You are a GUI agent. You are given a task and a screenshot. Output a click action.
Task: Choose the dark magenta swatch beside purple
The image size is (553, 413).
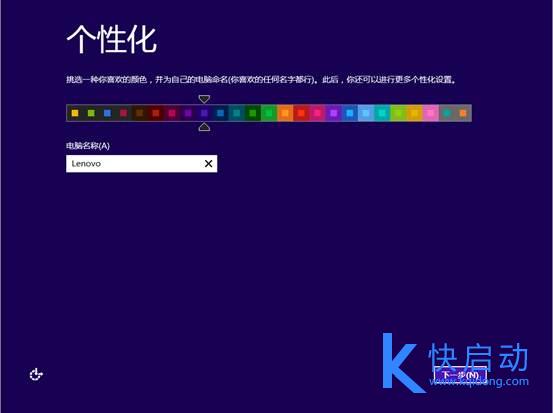172,113
